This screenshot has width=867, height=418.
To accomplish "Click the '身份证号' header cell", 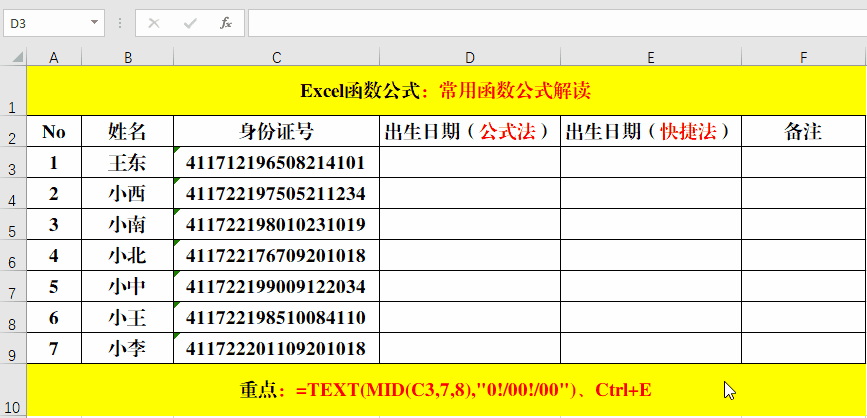I will click(276, 131).
